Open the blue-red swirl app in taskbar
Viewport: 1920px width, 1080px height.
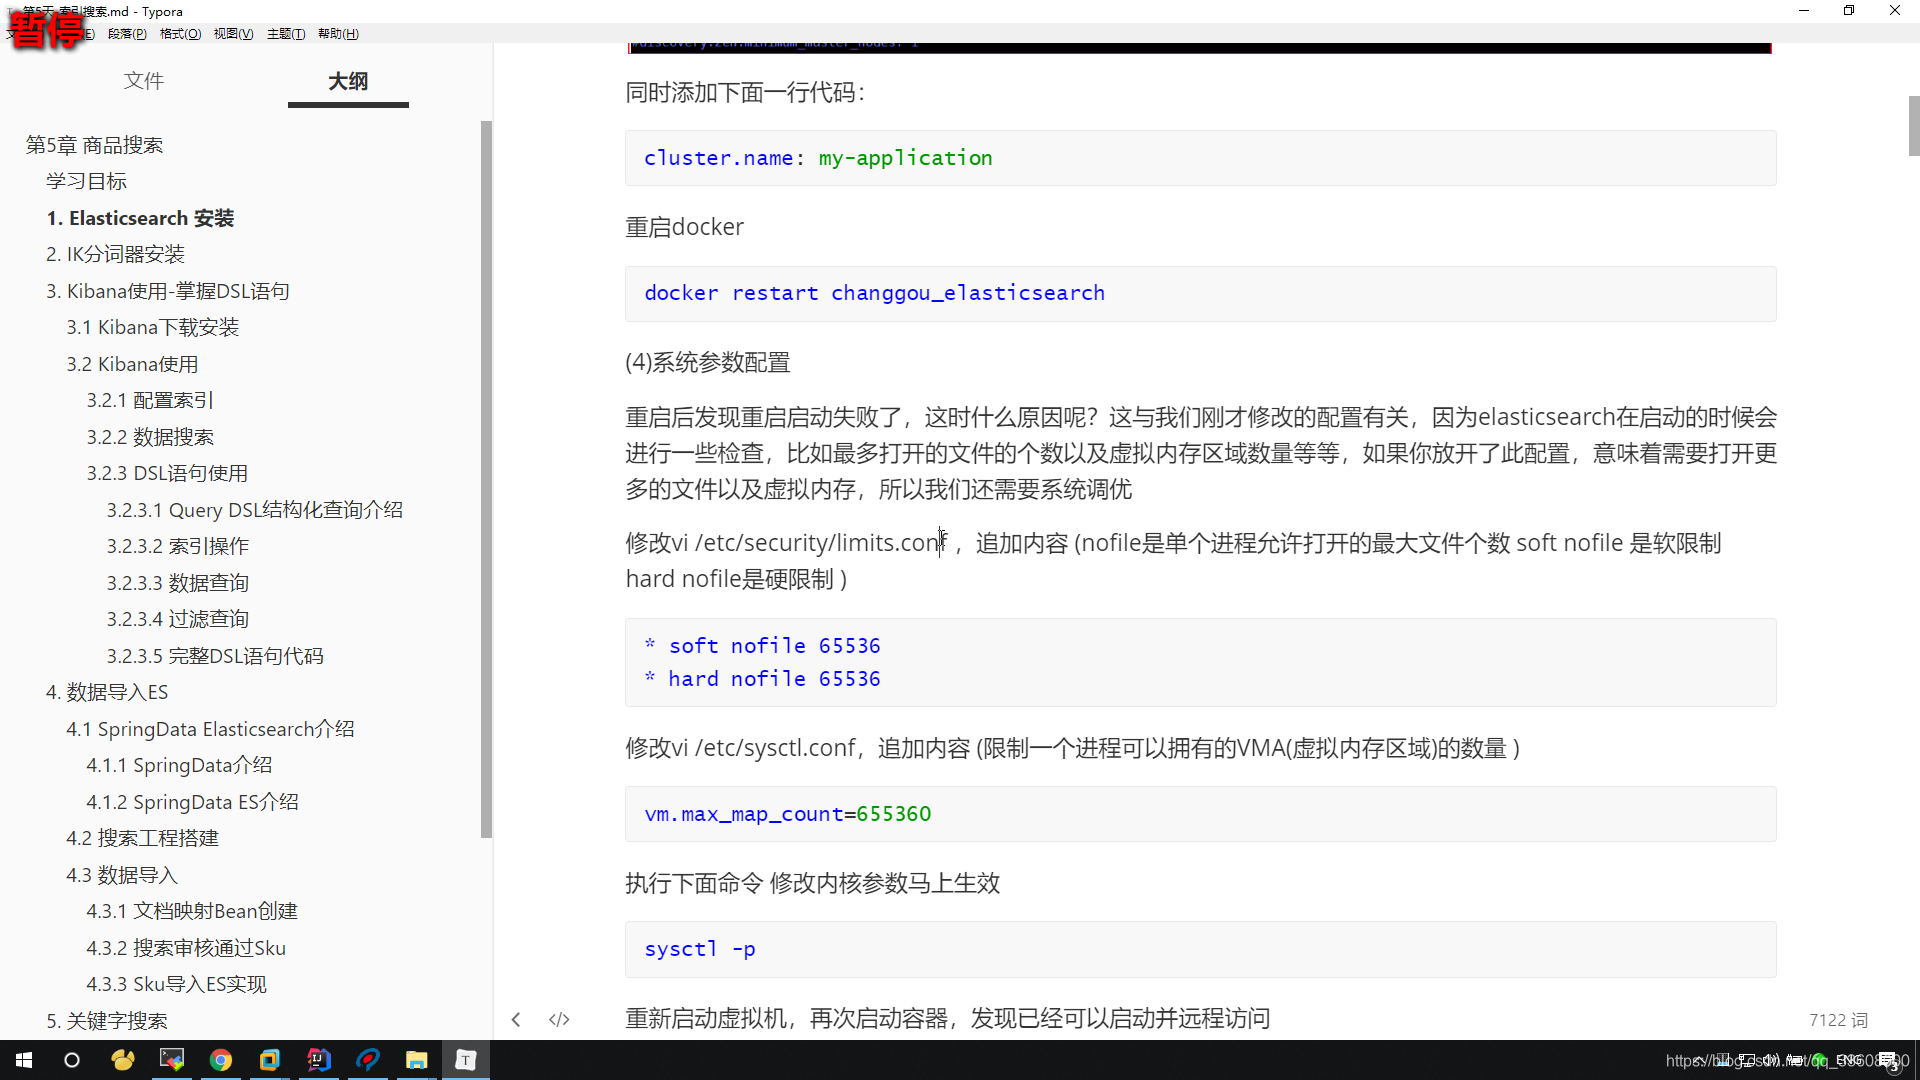[x=368, y=1060]
